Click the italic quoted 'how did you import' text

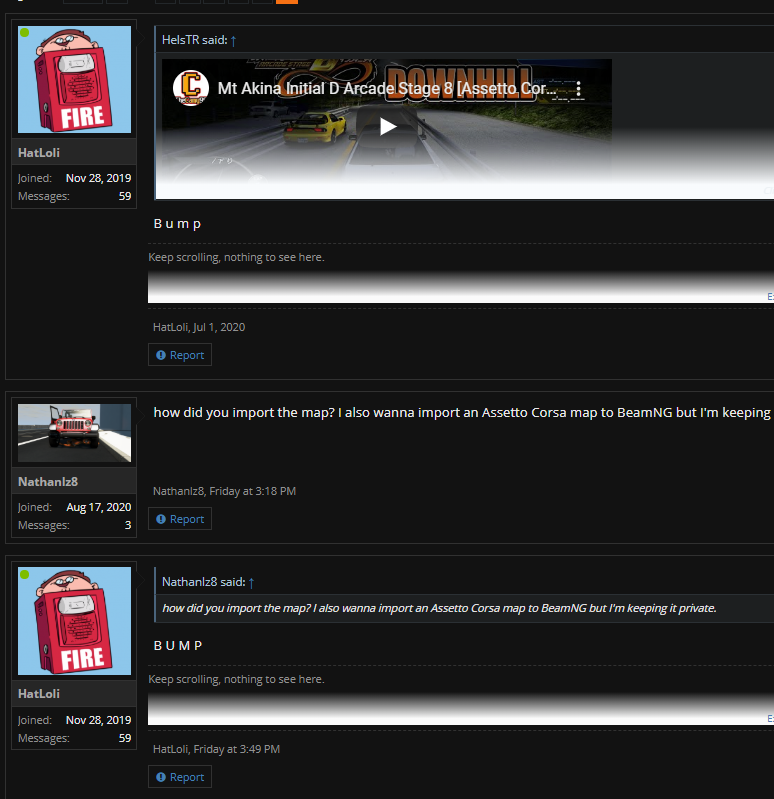point(439,608)
